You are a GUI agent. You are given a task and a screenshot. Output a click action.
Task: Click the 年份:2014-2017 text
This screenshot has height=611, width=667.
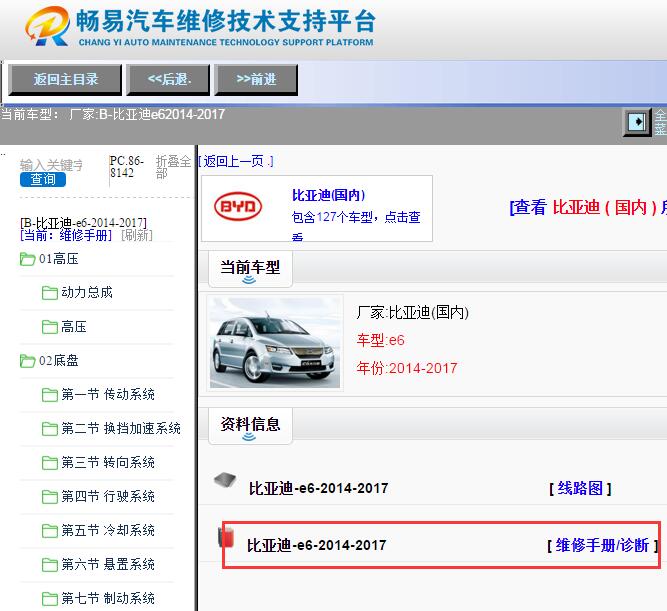point(407,368)
